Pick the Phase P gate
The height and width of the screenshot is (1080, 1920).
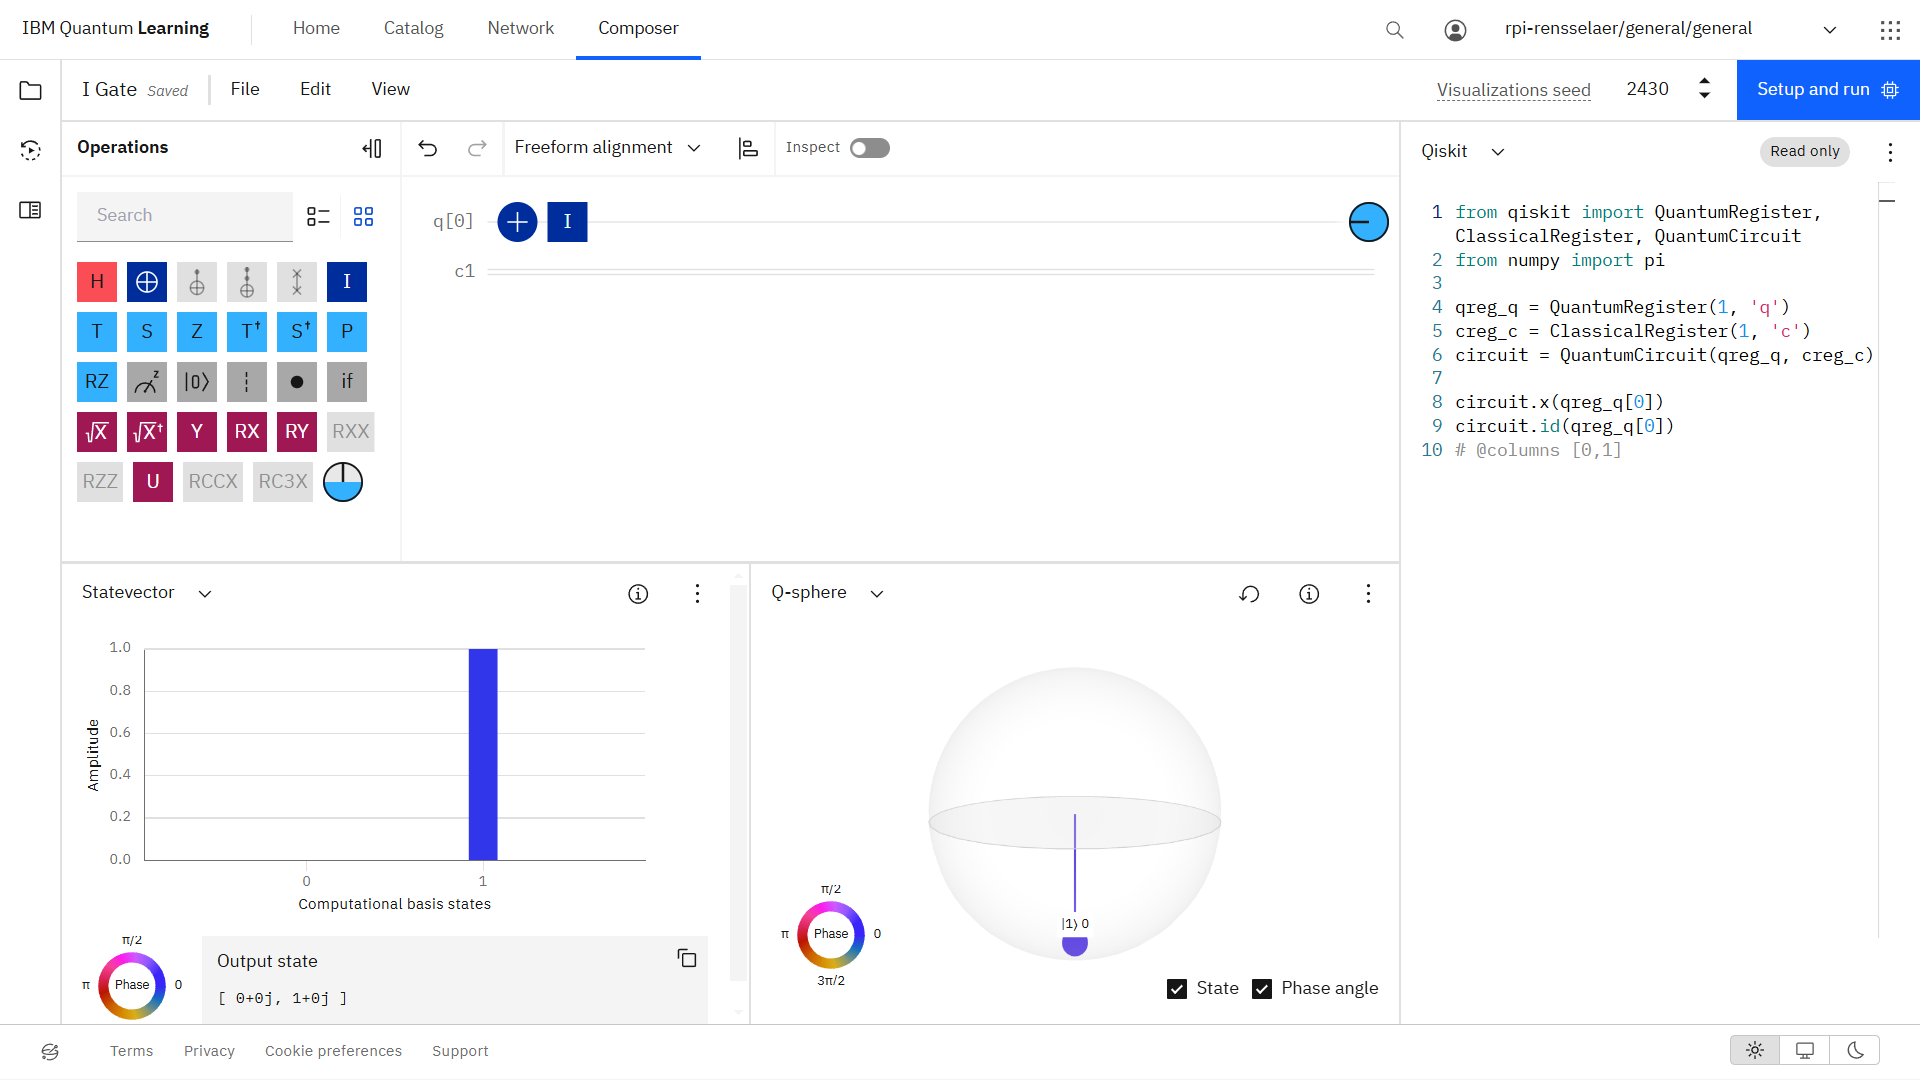click(x=347, y=332)
